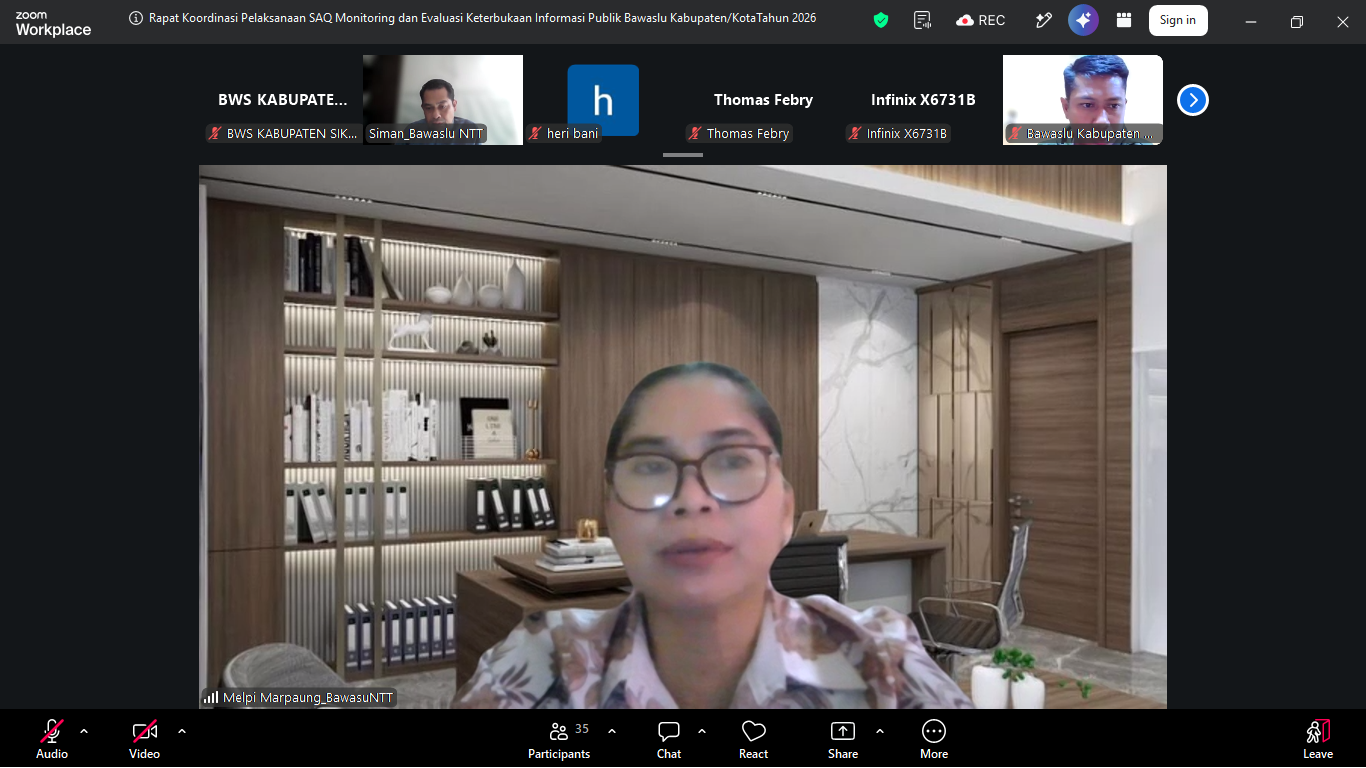Expand the Audio options caret

tap(84, 731)
